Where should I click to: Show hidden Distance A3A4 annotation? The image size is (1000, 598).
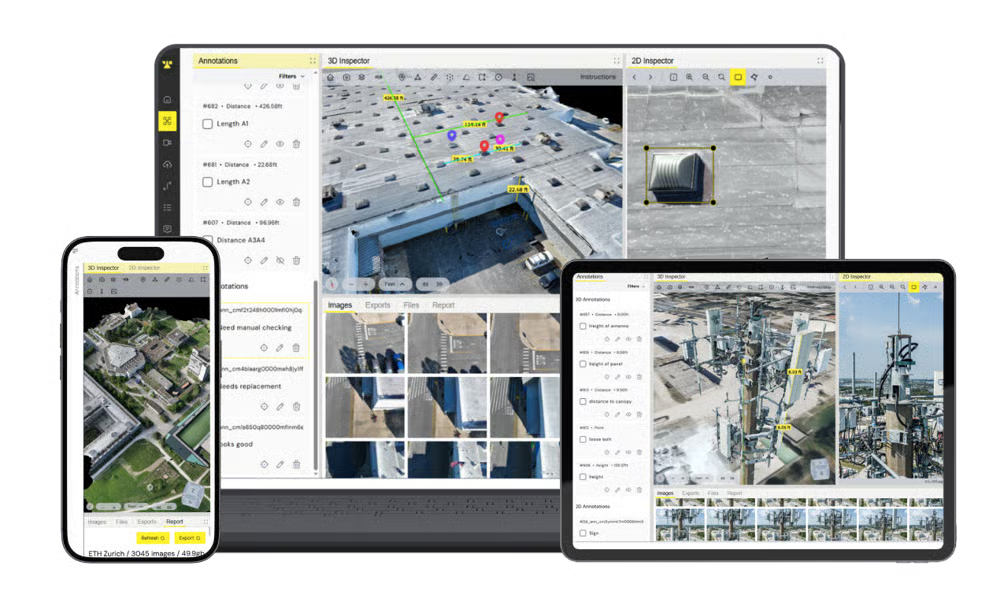coord(280,260)
